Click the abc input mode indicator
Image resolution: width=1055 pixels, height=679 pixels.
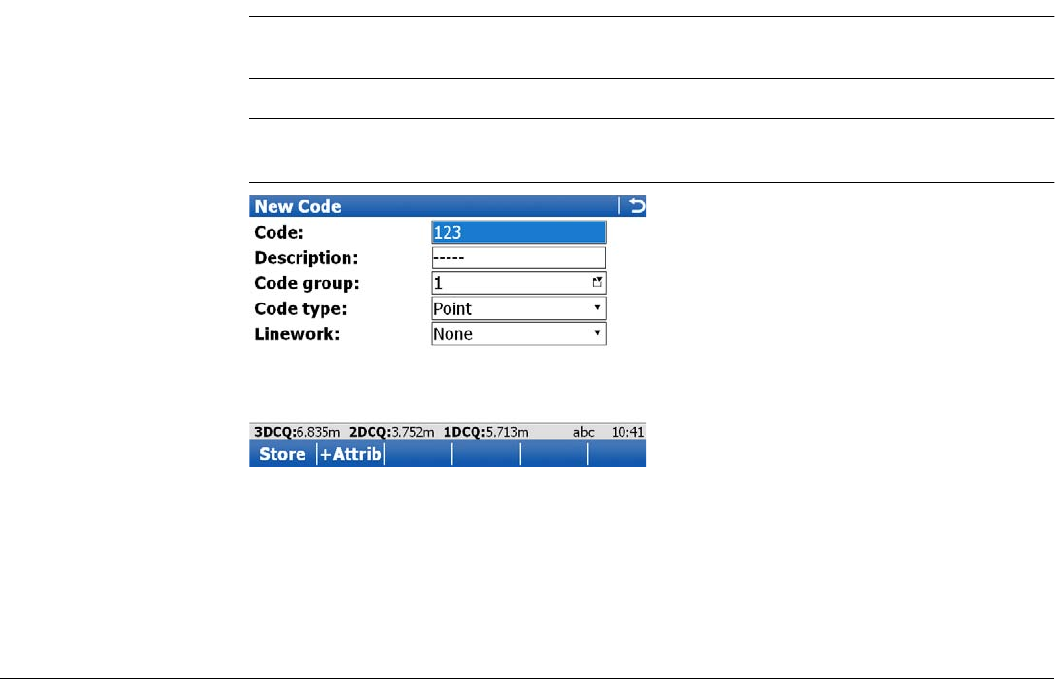point(583,432)
